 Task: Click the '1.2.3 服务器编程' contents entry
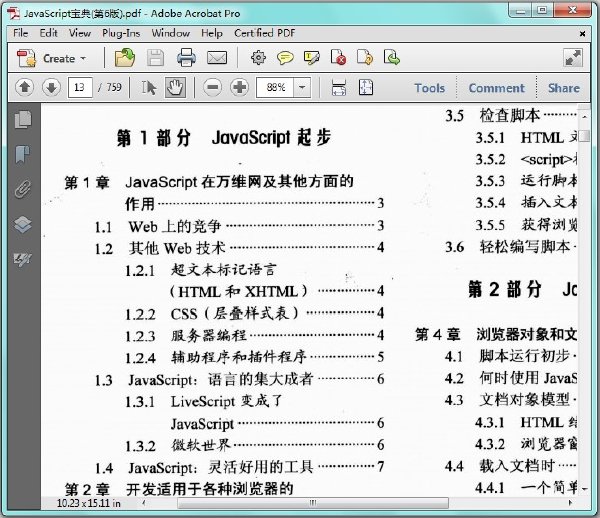254,336
